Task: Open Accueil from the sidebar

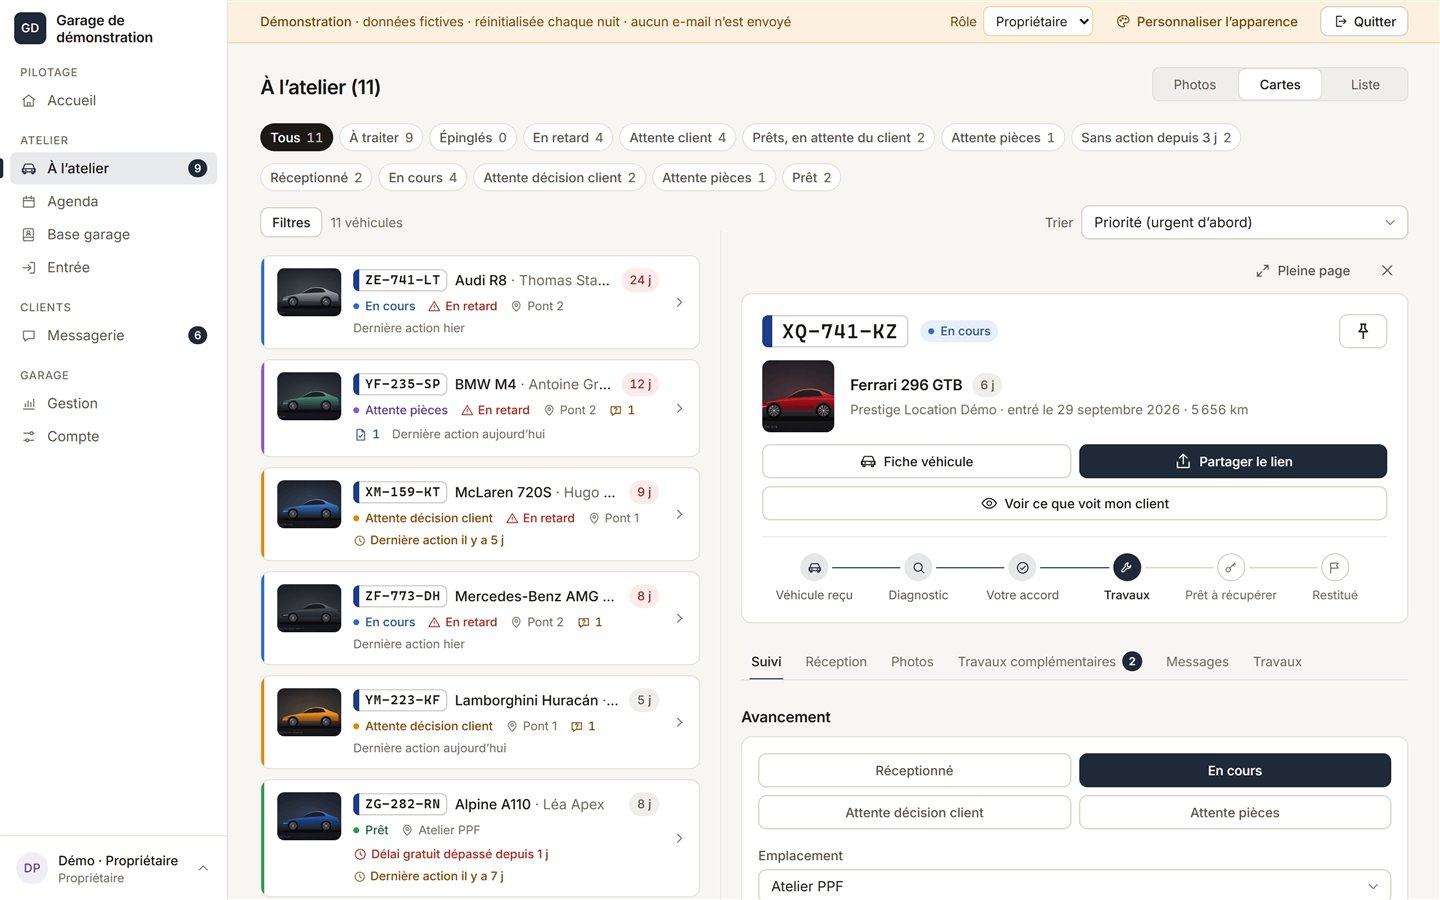Action: point(113,100)
